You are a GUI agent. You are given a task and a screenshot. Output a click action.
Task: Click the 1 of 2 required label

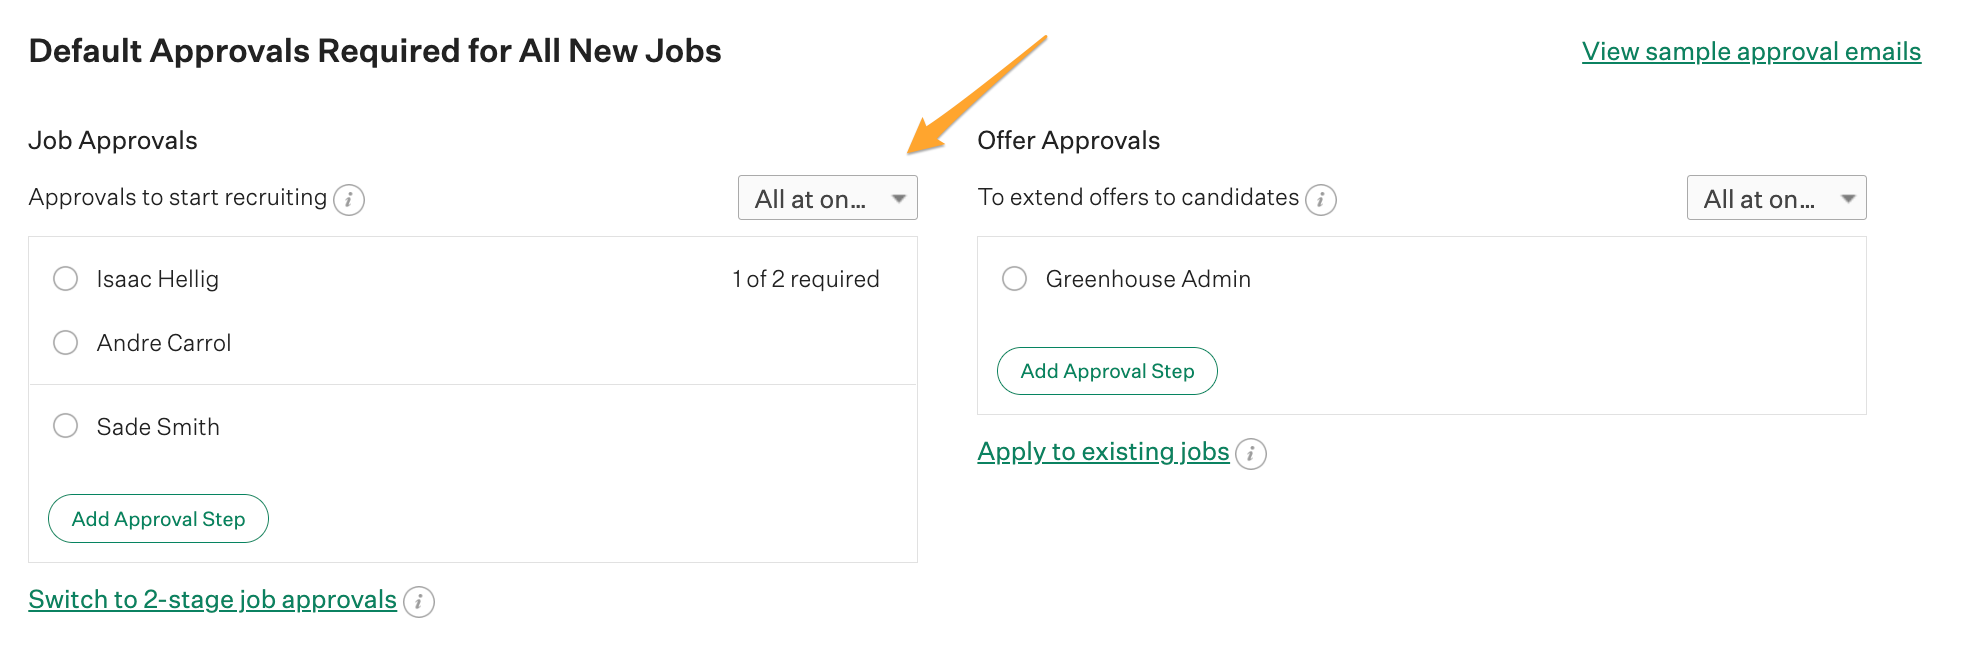(805, 280)
